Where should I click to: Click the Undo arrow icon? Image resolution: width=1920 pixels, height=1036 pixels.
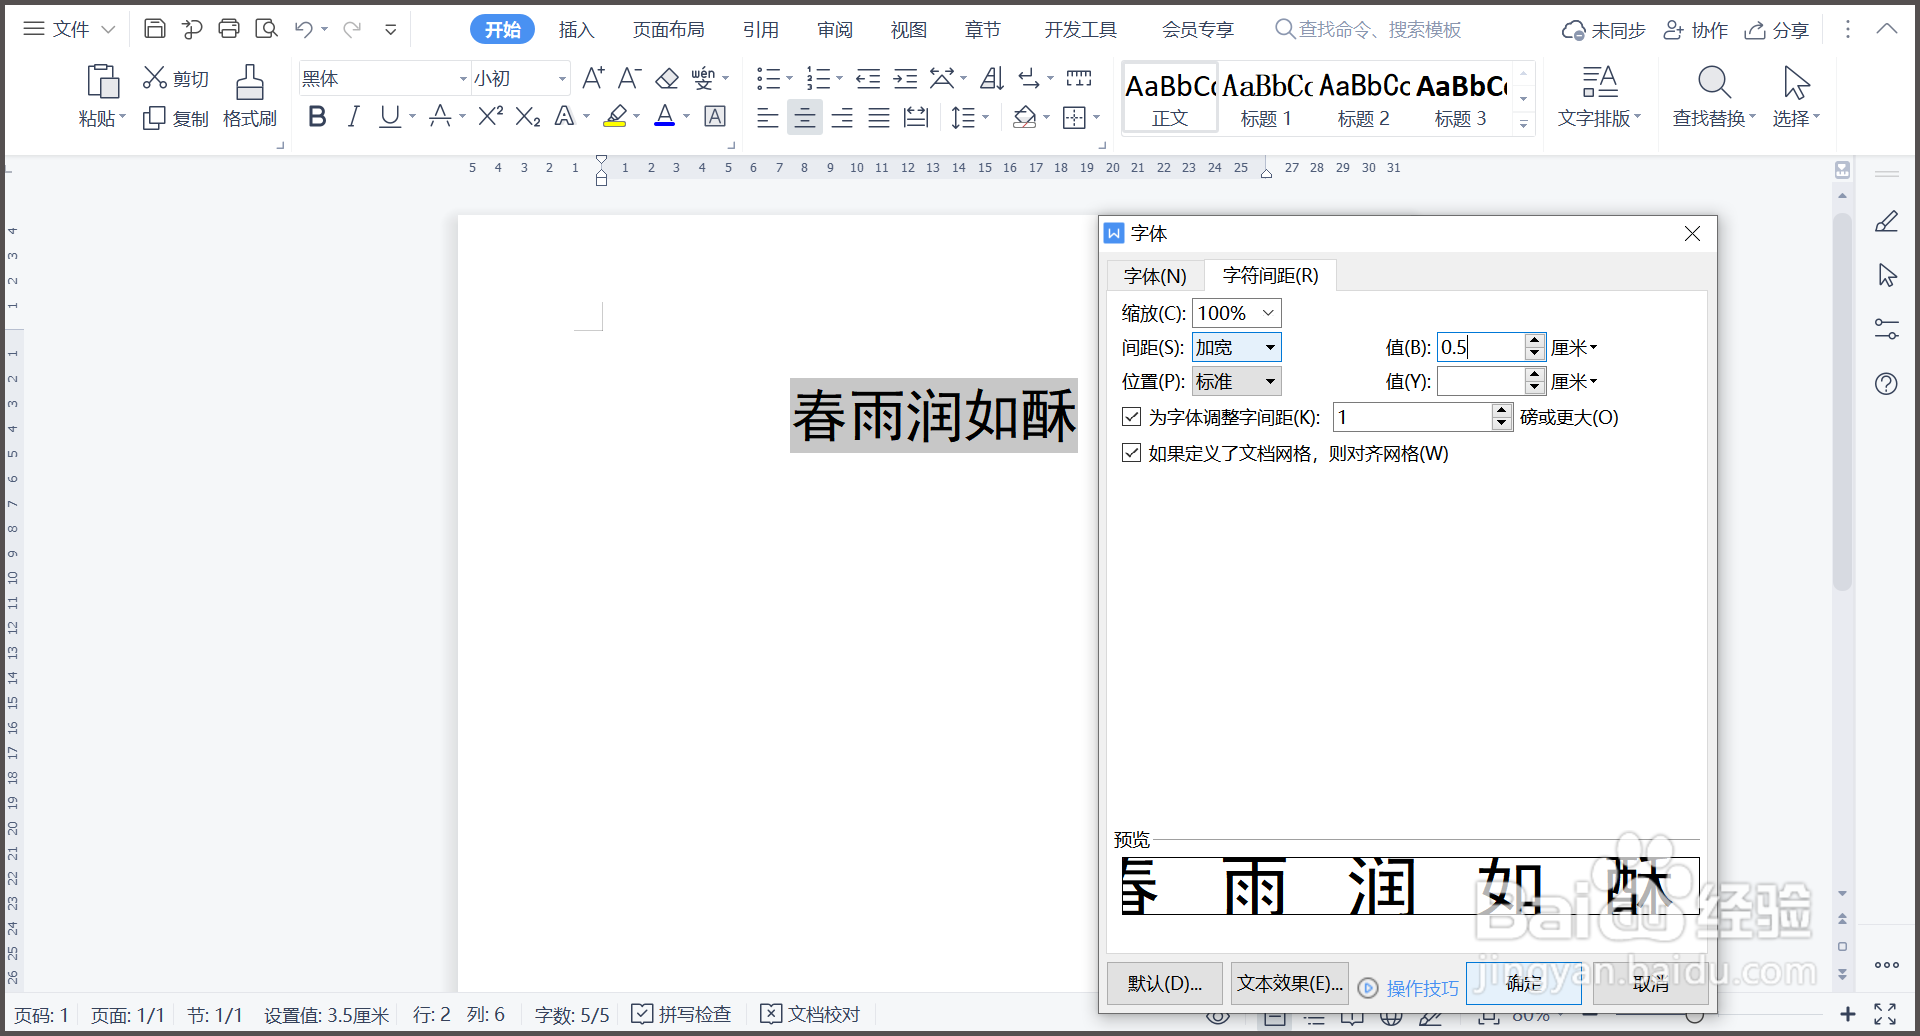302,29
